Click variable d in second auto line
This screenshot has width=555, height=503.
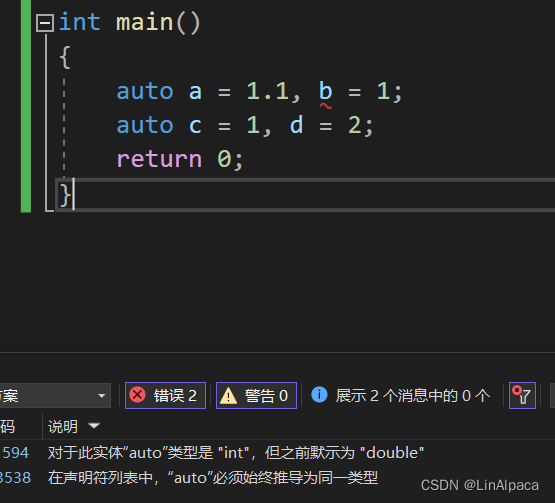point(296,125)
